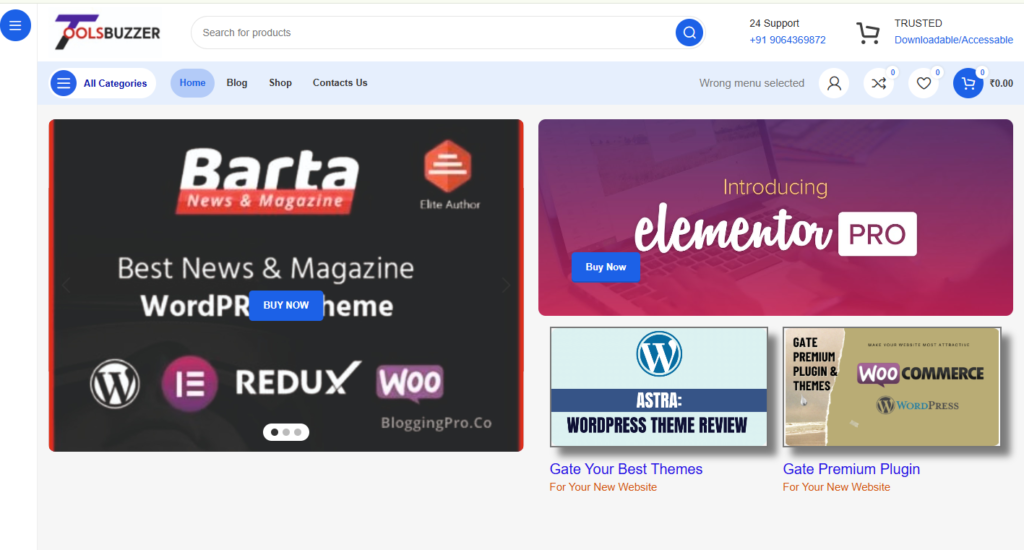Click the TRUSTED label
The width and height of the screenshot is (1024, 550).
pyautogui.click(x=918, y=24)
